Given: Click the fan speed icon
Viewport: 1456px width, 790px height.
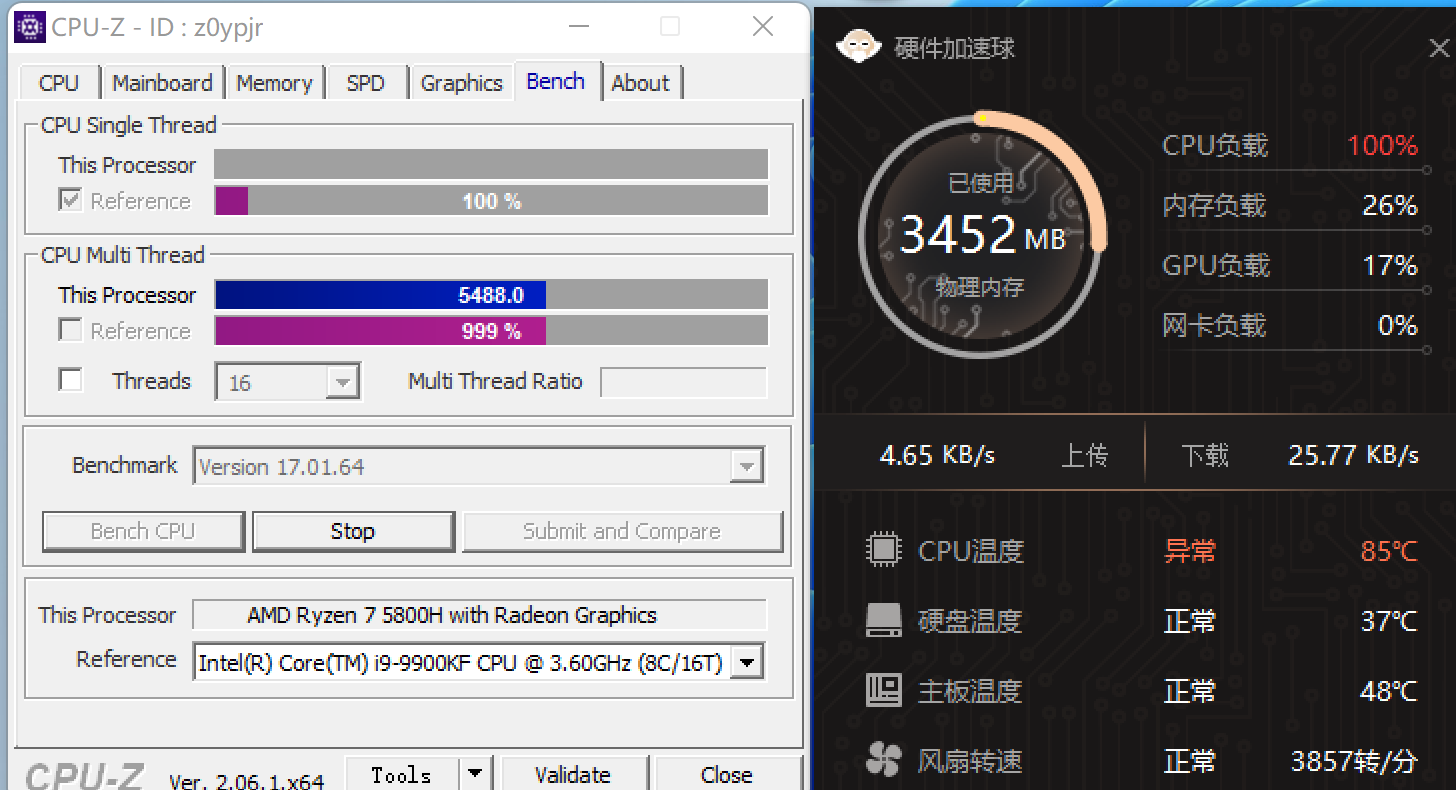Looking at the screenshot, I should point(883,761).
